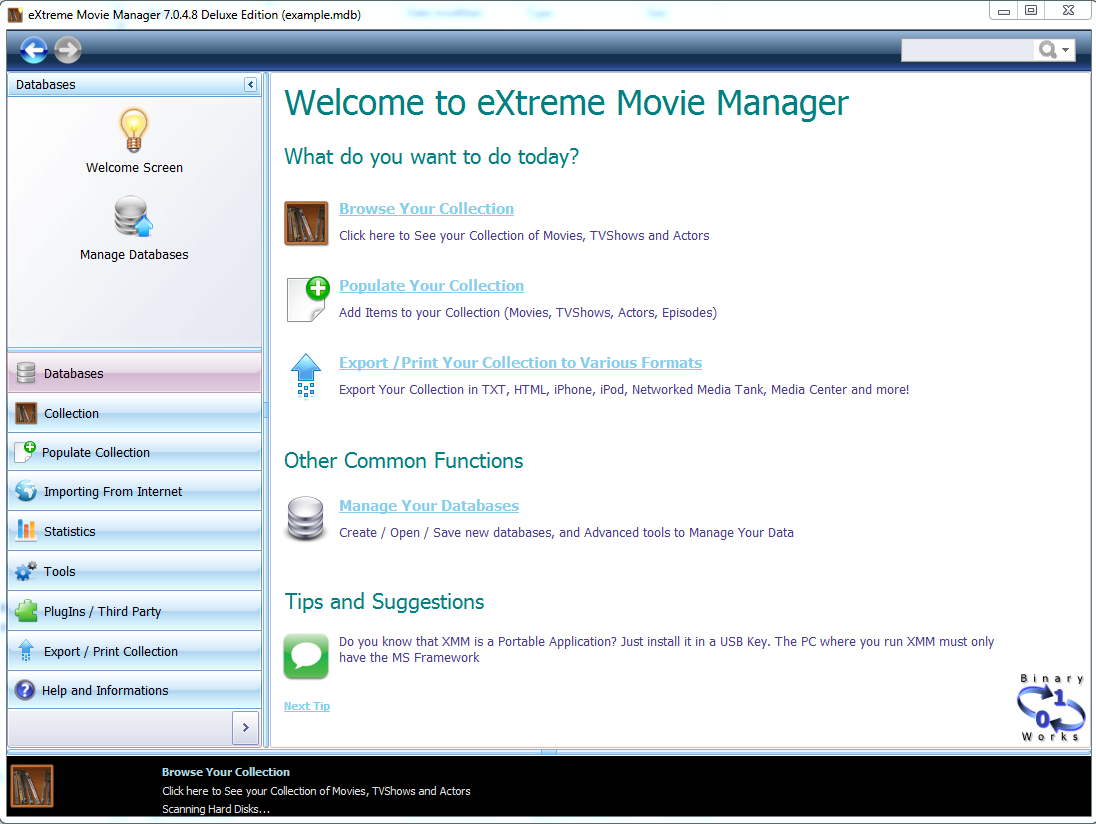Click the blue export arrow icon in welcome pane
Screen dimensions: 1096x824
click(x=305, y=375)
